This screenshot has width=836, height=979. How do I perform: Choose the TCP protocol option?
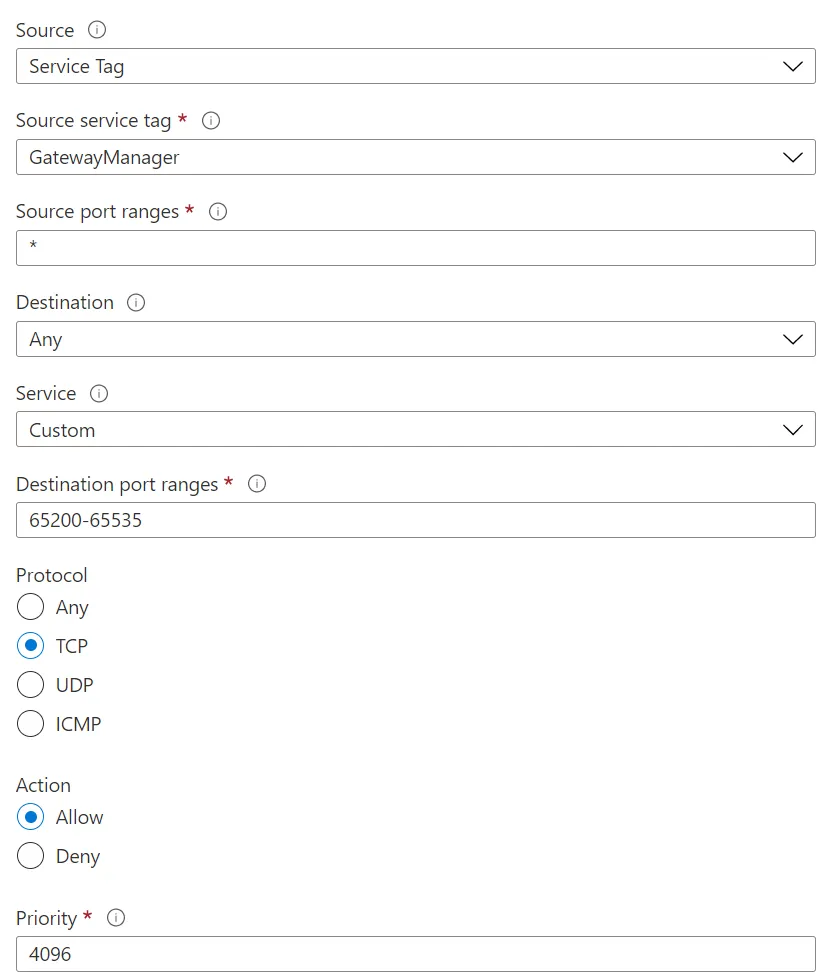[31, 646]
